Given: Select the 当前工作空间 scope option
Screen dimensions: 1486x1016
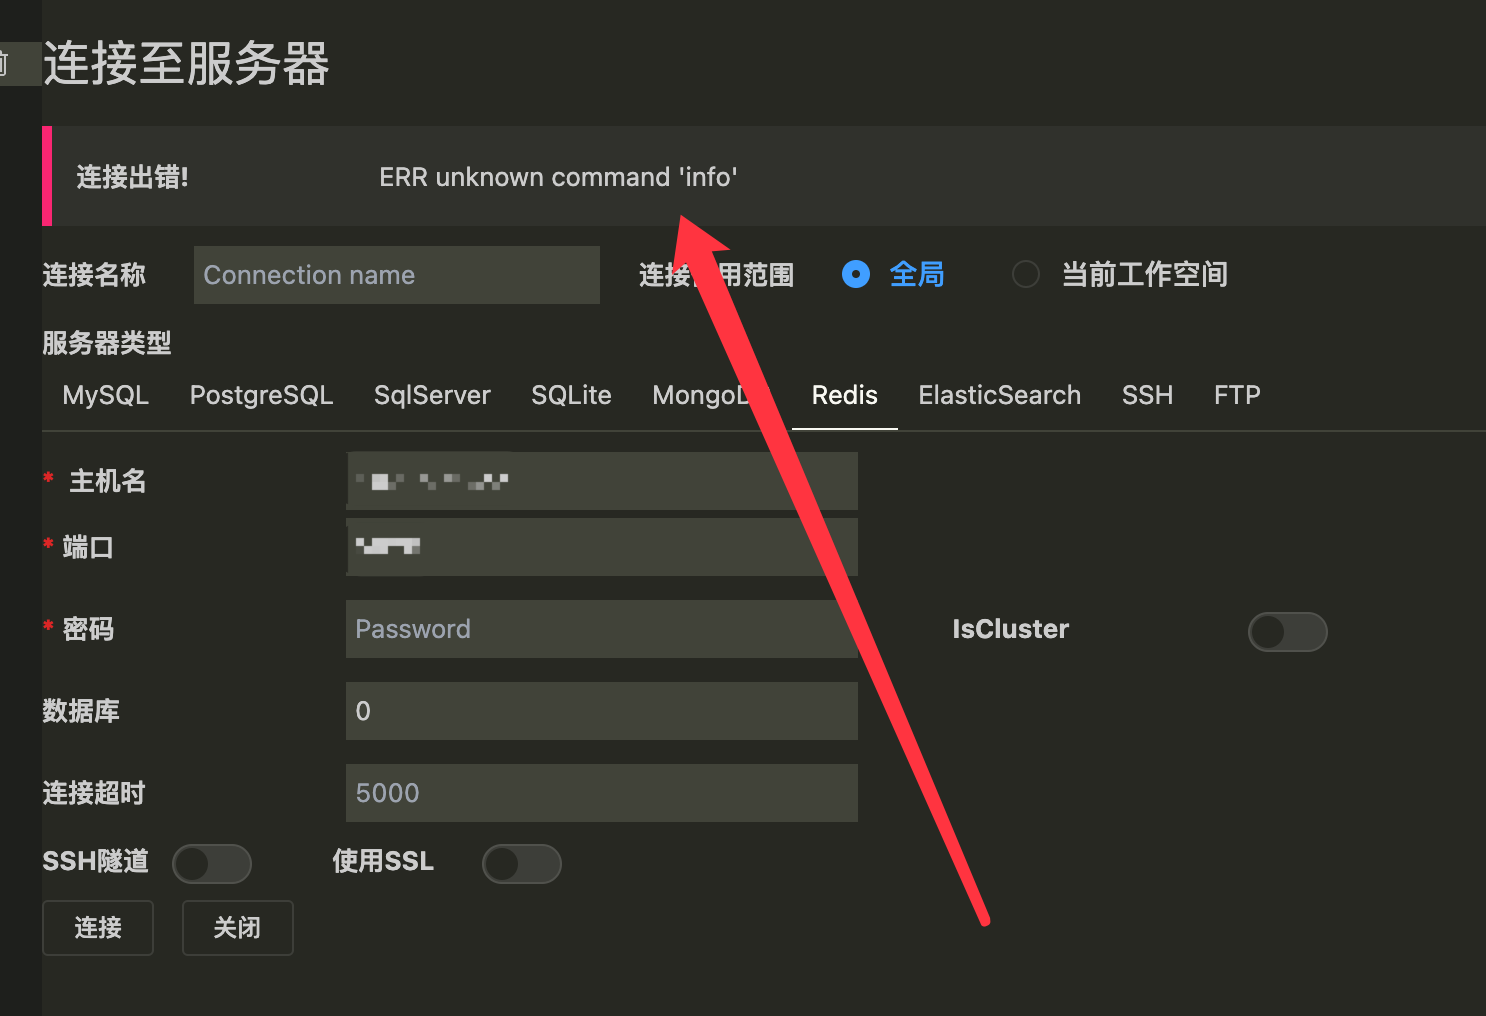Looking at the screenshot, I should pos(1026,274).
